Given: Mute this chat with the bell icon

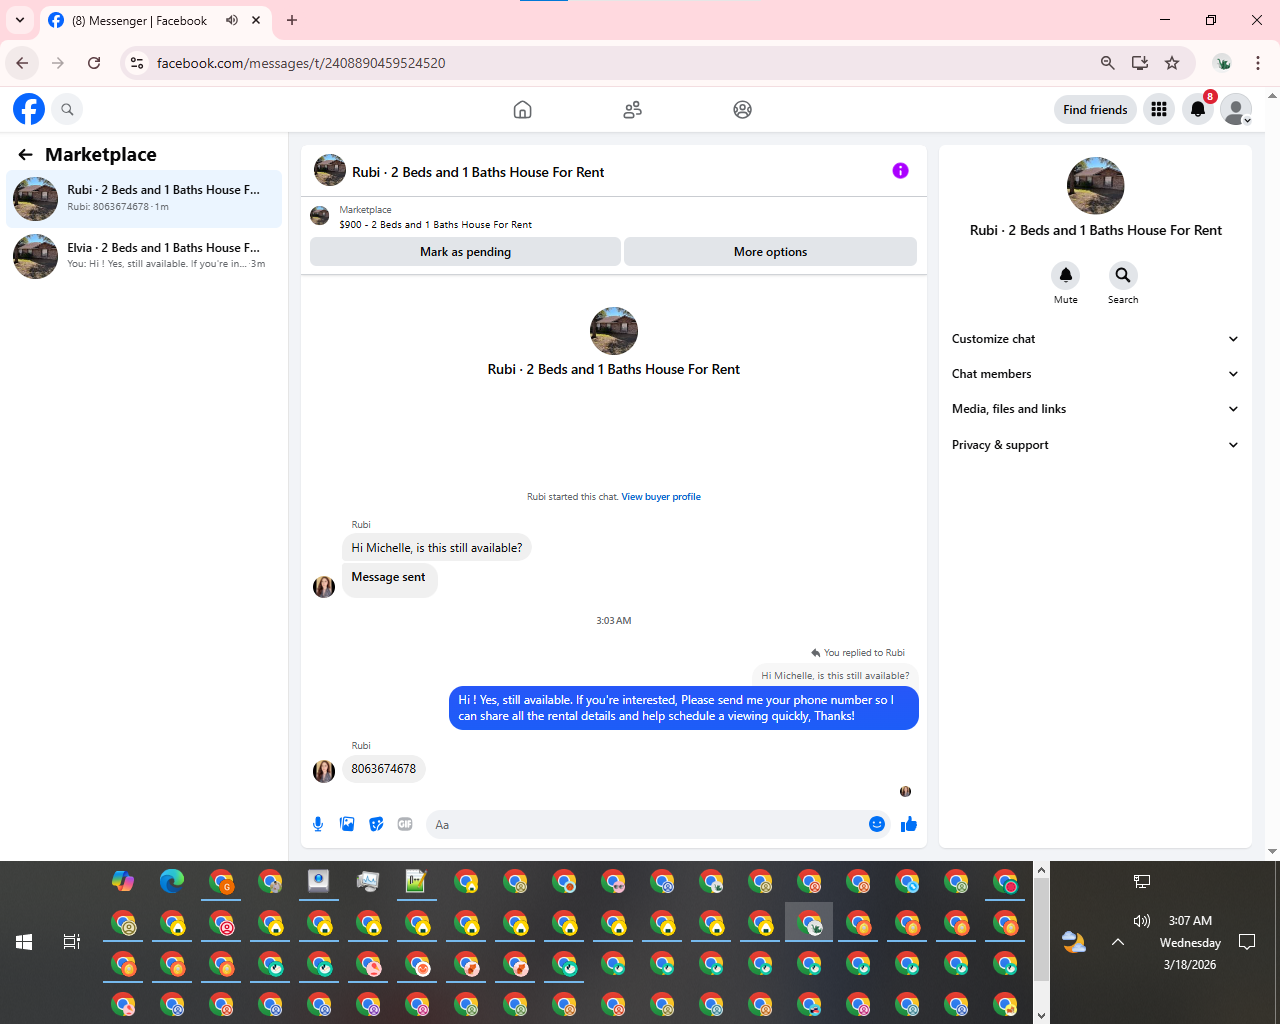Looking at the screenshot, I should pos(1066,275).
